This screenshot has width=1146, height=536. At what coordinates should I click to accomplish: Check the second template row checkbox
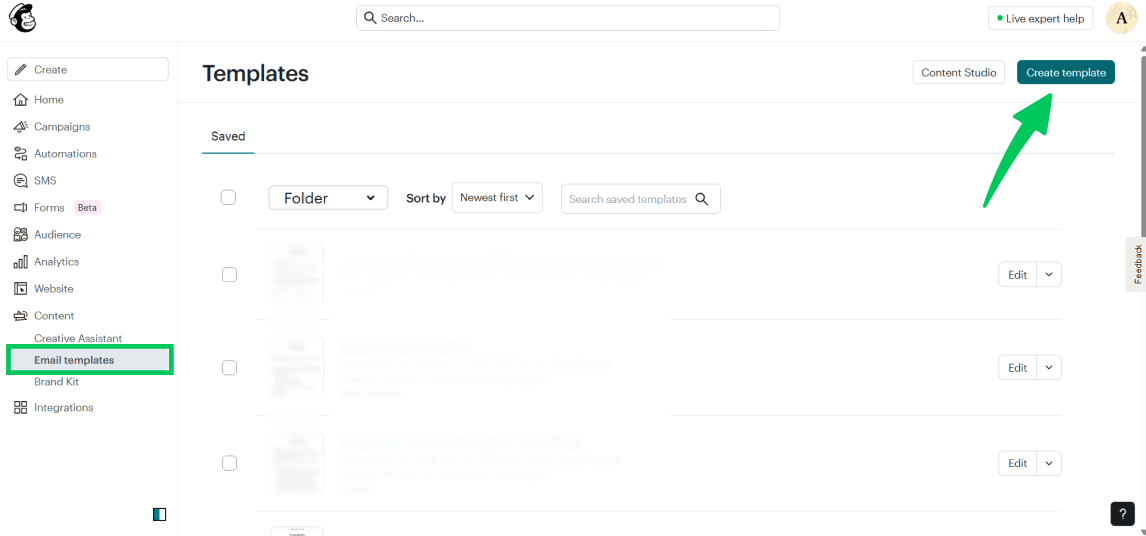coord(229,368)
